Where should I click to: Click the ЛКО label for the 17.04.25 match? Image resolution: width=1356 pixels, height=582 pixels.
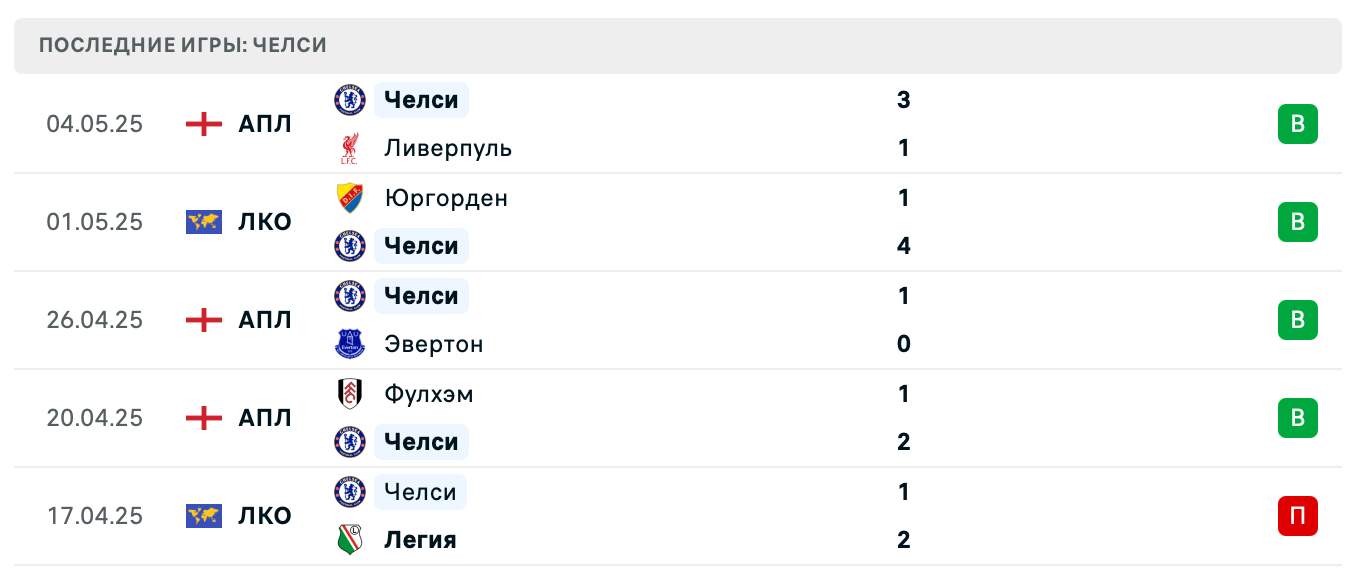[x=265, y=516]
